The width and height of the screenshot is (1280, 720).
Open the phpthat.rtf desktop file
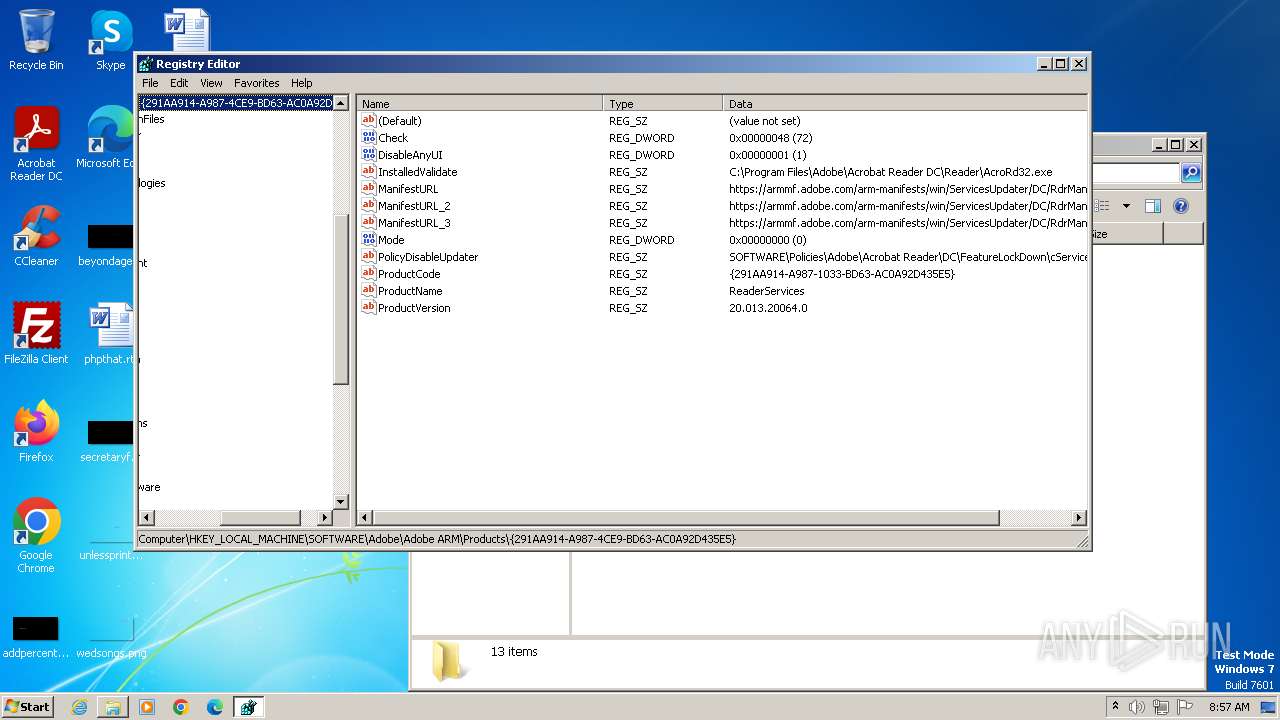click(x=110, y=333)
